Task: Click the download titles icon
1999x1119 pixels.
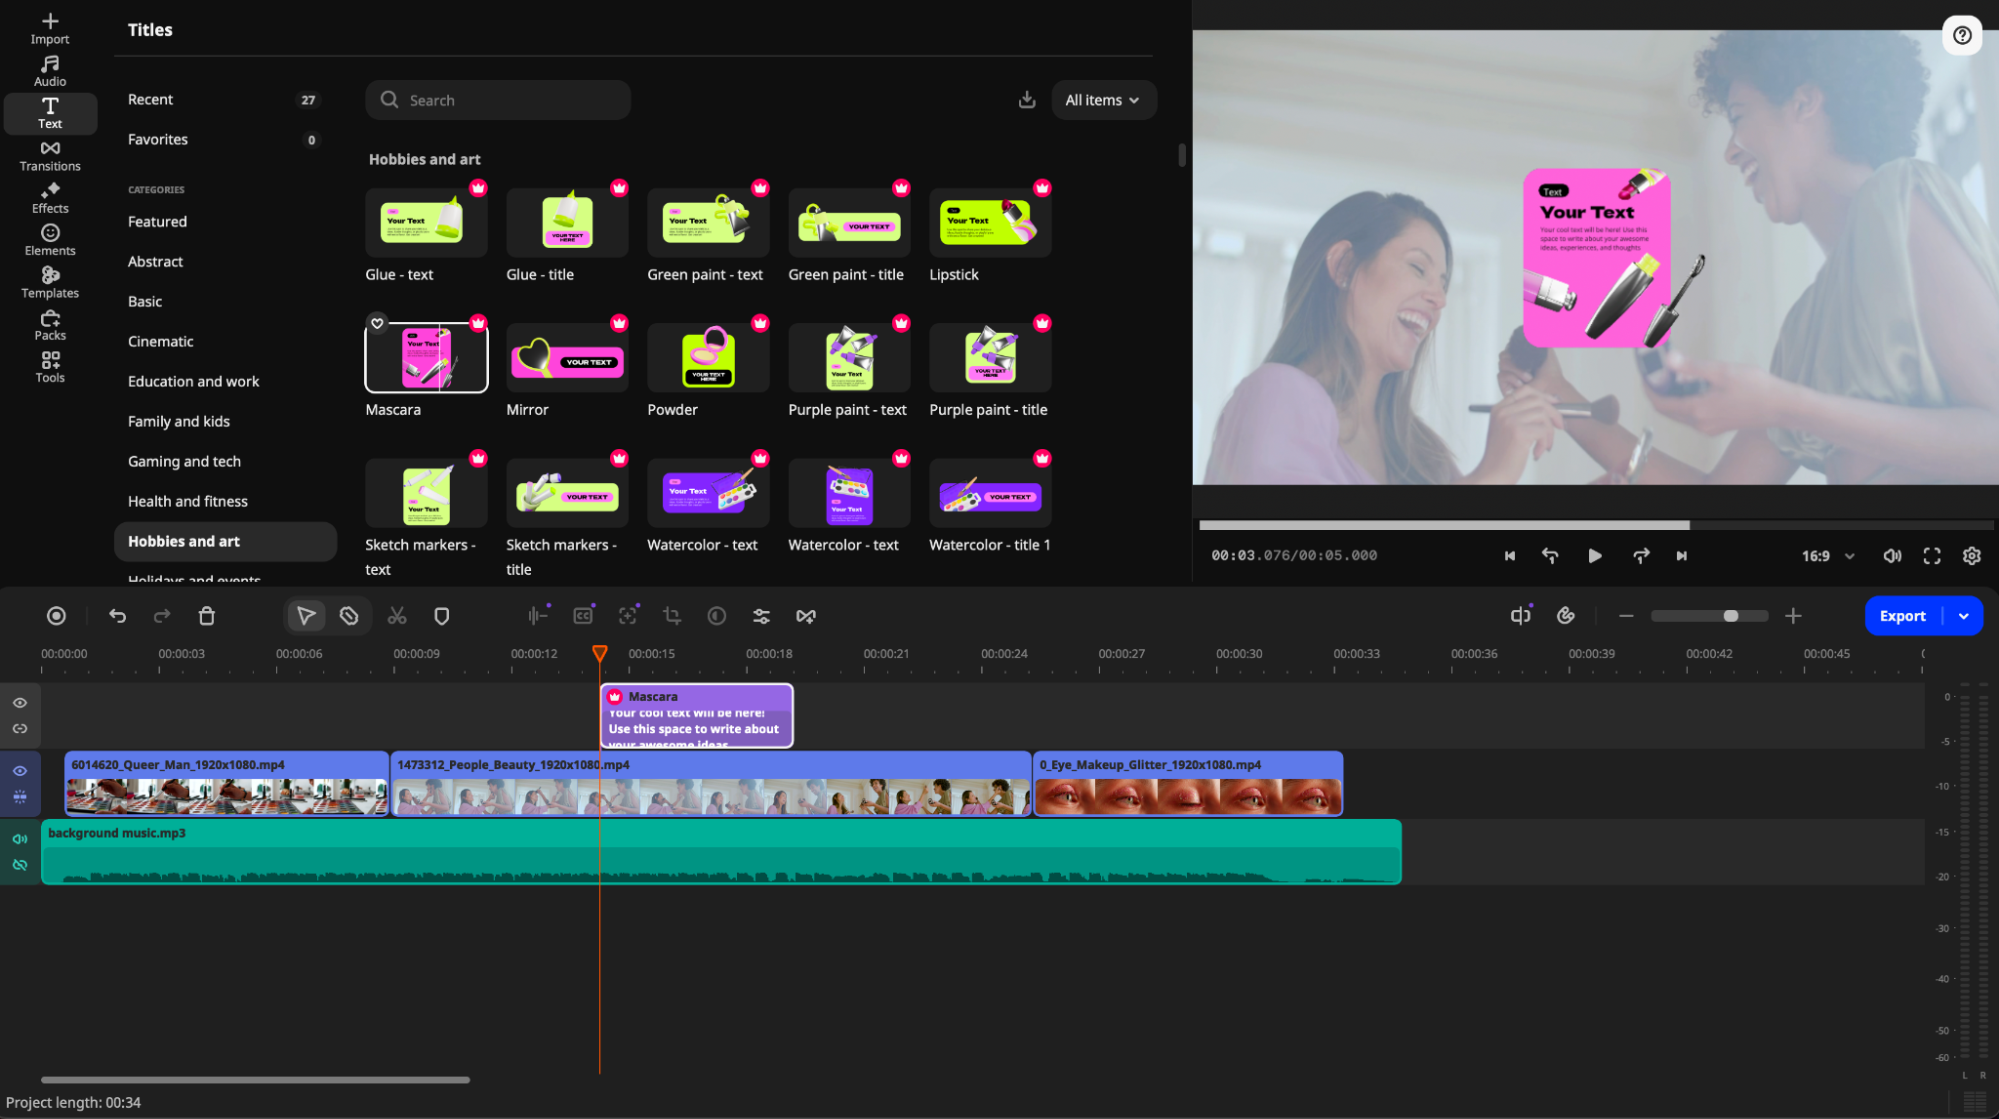Action: (x=1027, y=100)
